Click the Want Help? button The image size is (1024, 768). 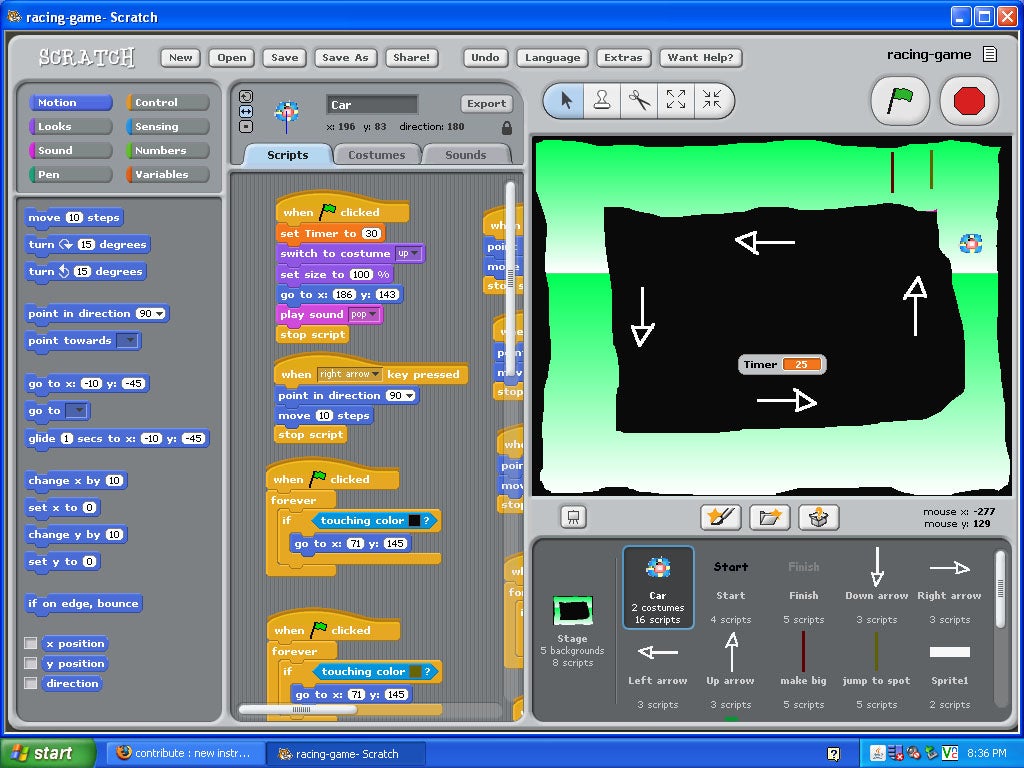click(x=701, y=57)
